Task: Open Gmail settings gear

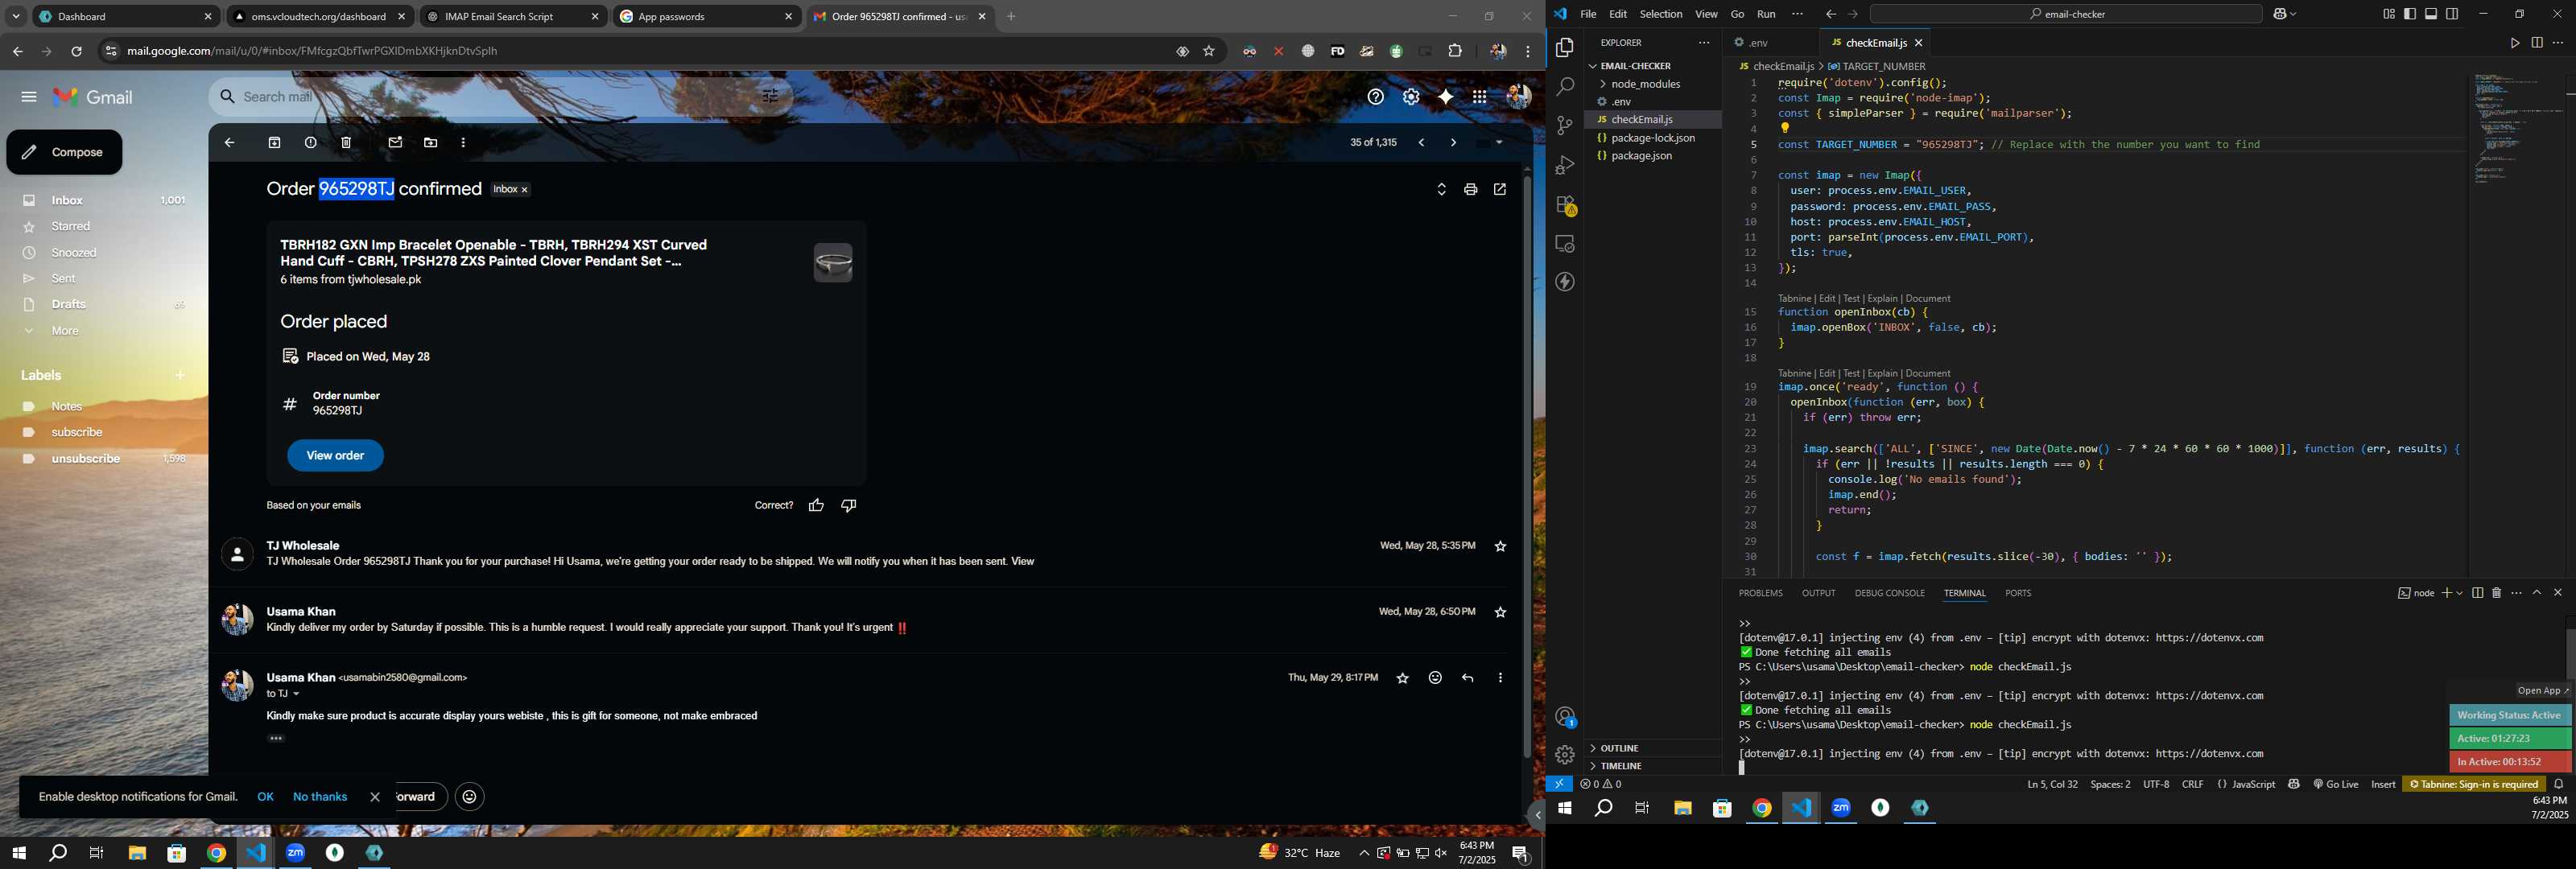Action: [x=1411, y=97]
